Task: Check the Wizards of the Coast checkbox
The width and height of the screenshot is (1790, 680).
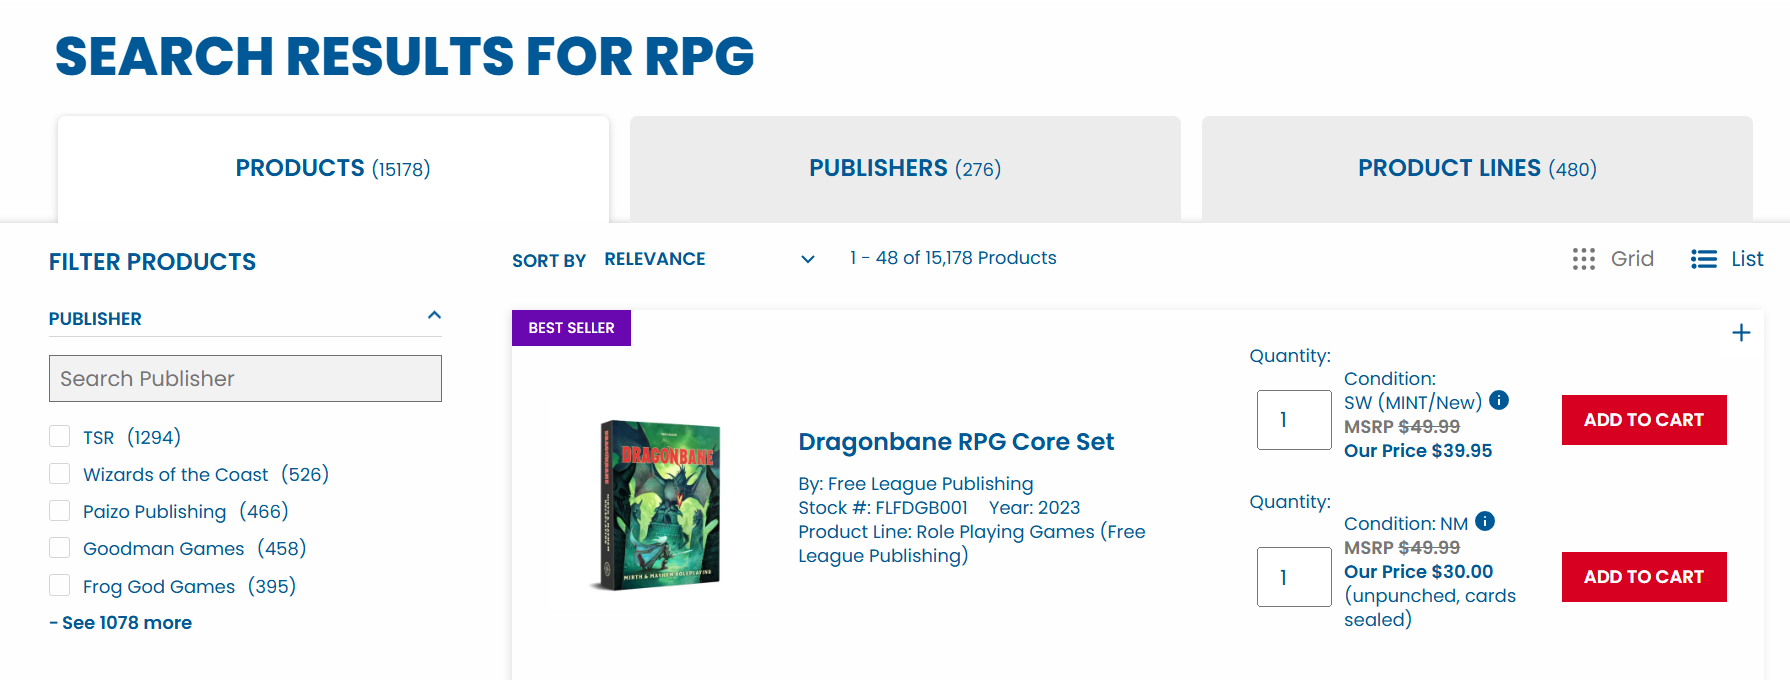Action: point(60,473)
